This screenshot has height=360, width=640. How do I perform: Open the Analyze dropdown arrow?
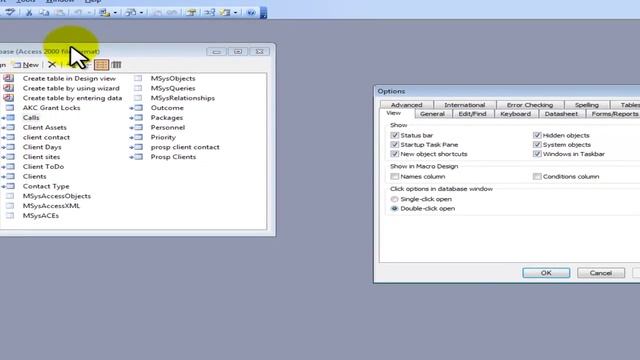pos(141,13)
